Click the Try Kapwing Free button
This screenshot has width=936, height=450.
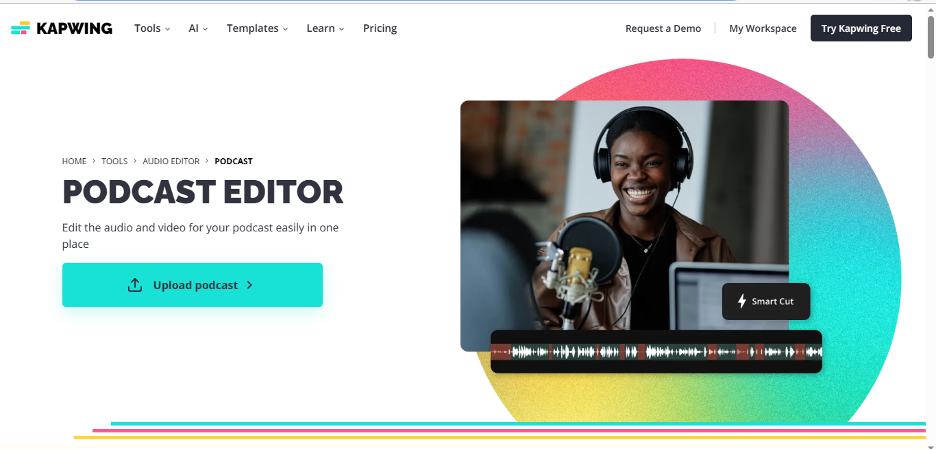click(861, 28)
